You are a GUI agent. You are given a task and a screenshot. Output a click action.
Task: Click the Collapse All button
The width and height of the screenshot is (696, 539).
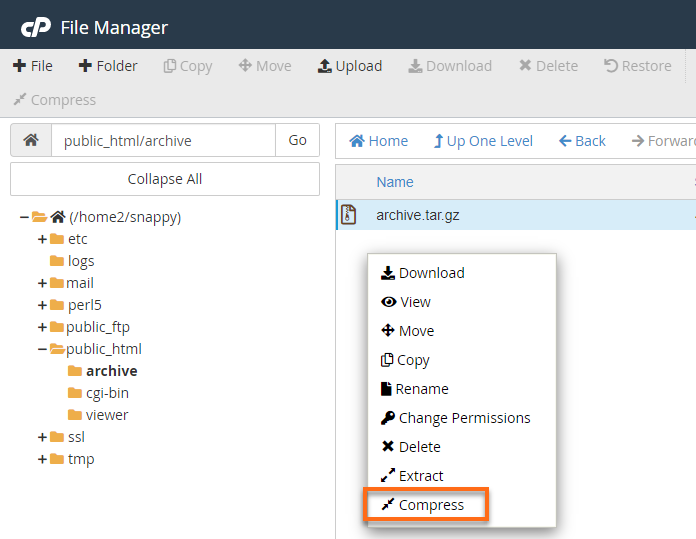(x=165, y=179)
